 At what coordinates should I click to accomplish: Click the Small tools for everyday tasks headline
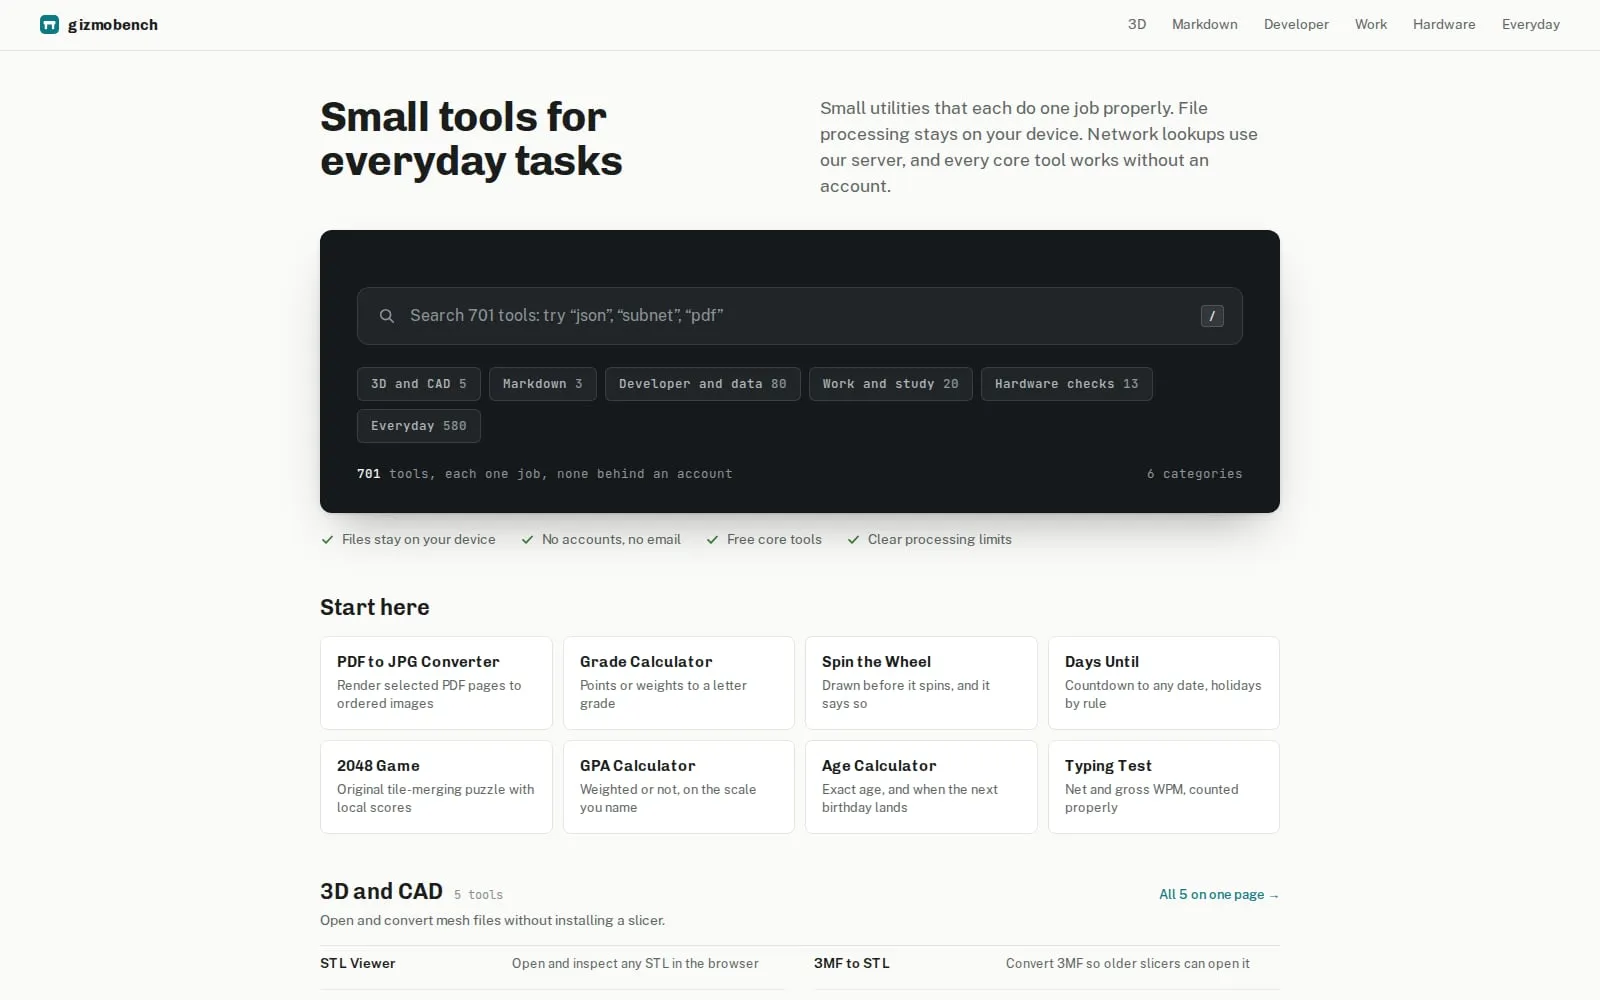471,139
